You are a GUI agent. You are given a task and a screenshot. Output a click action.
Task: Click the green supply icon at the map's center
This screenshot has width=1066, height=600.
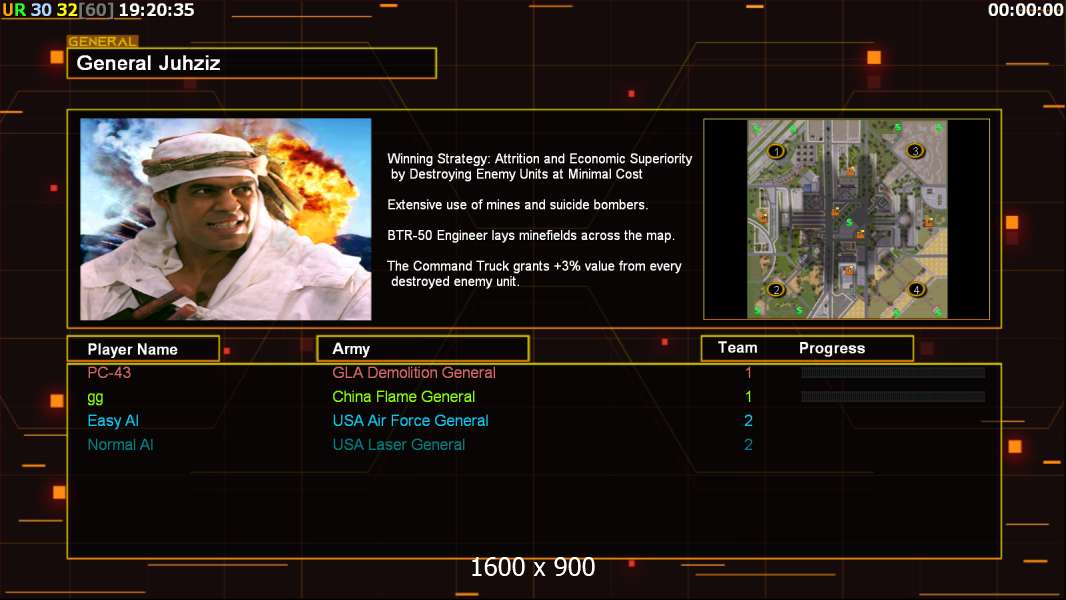(x=849, y=222)
